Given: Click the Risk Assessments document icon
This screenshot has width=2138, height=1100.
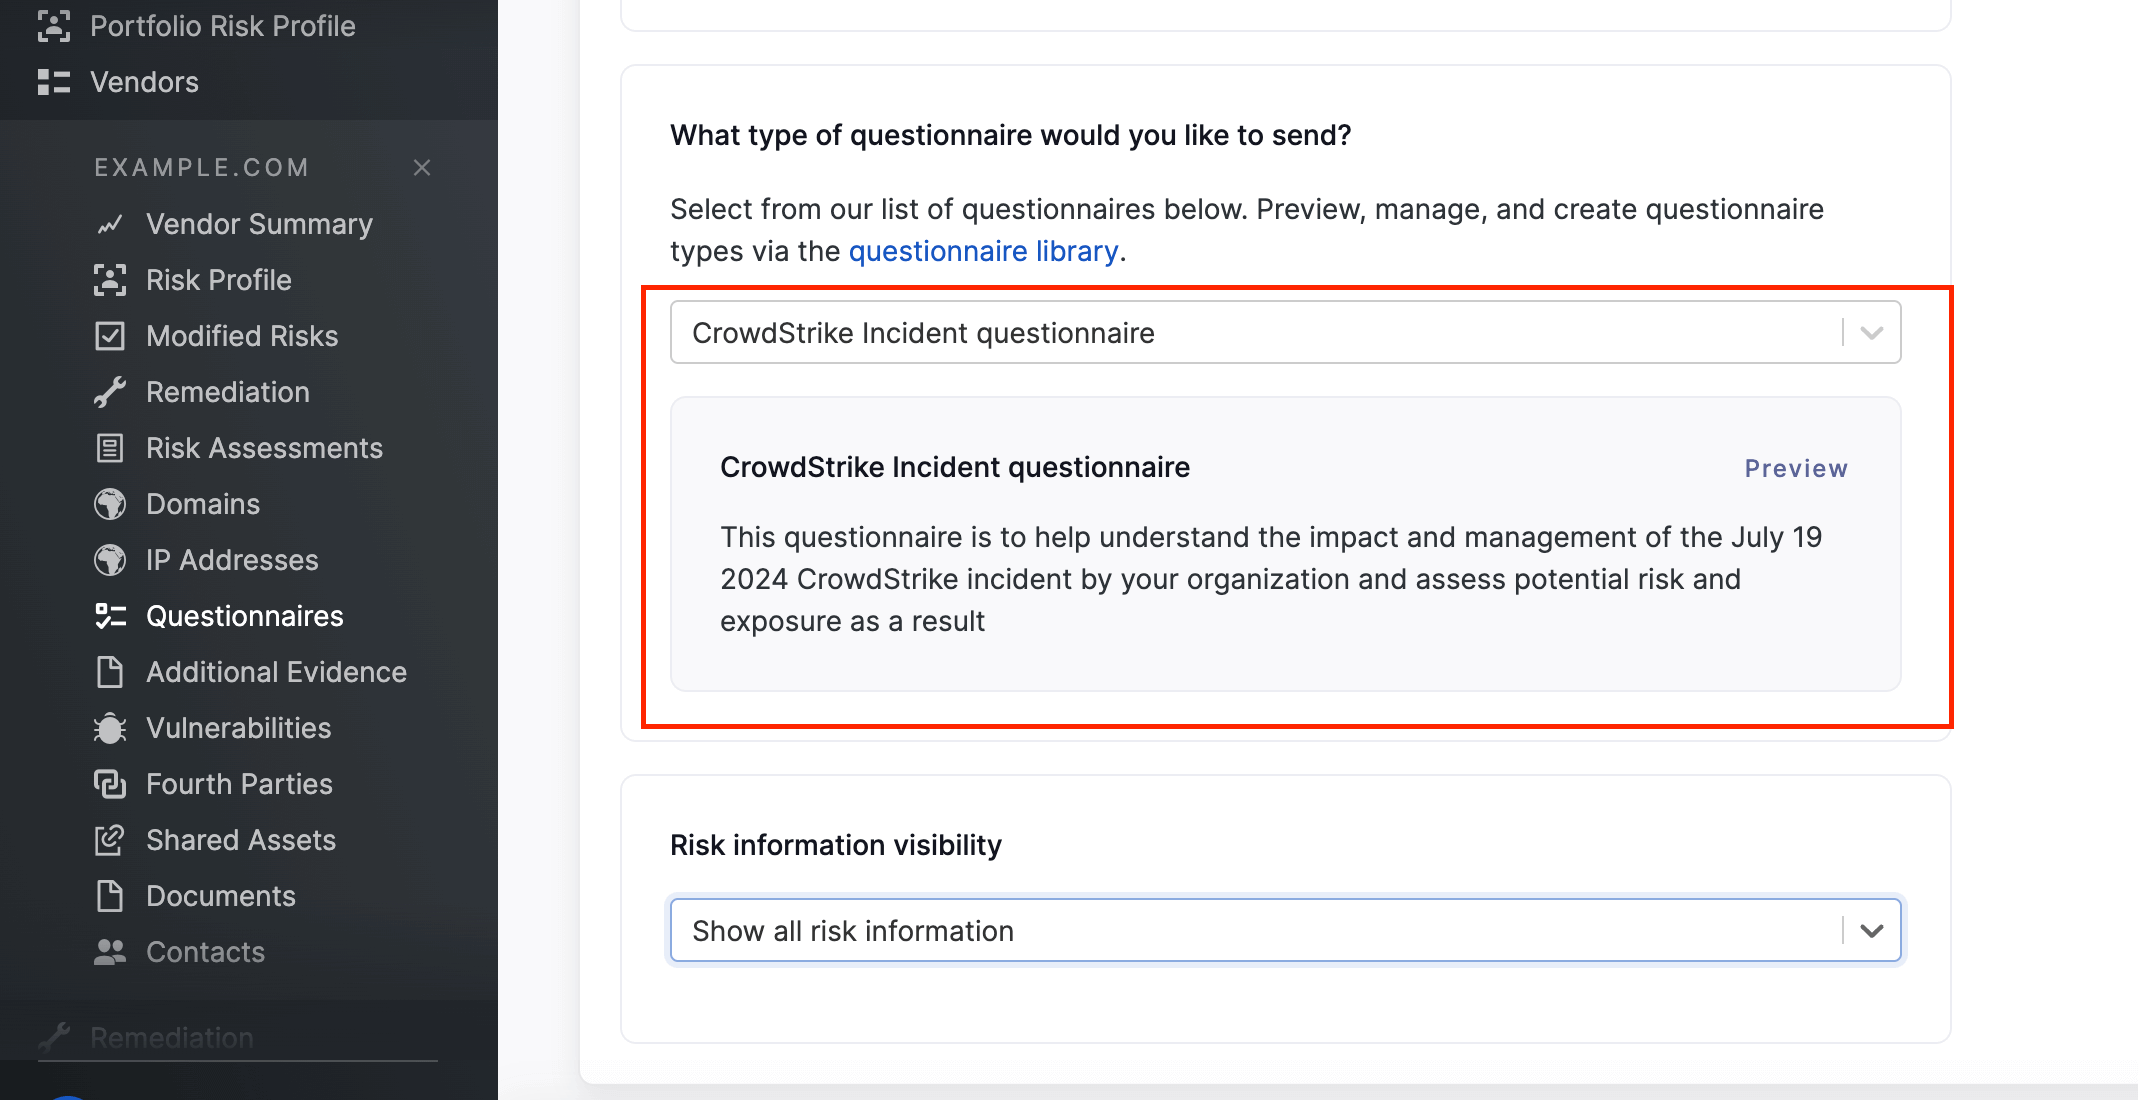Looking at the screenshot, I should pyautogui.click(x=110, y=448).
